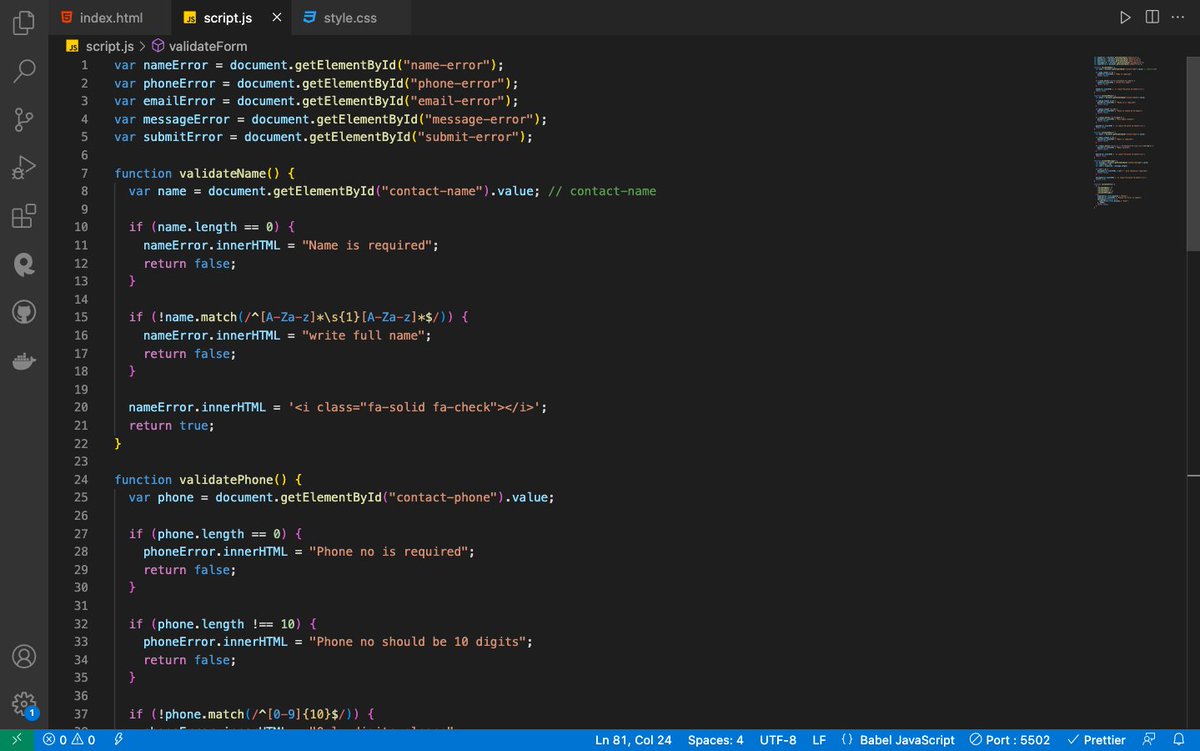Click the name regex on line 15
Viewport: 1200px width, 751px height.
[342, 317]
